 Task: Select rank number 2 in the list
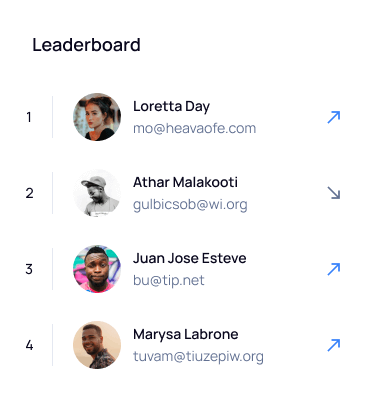[29, 193]
